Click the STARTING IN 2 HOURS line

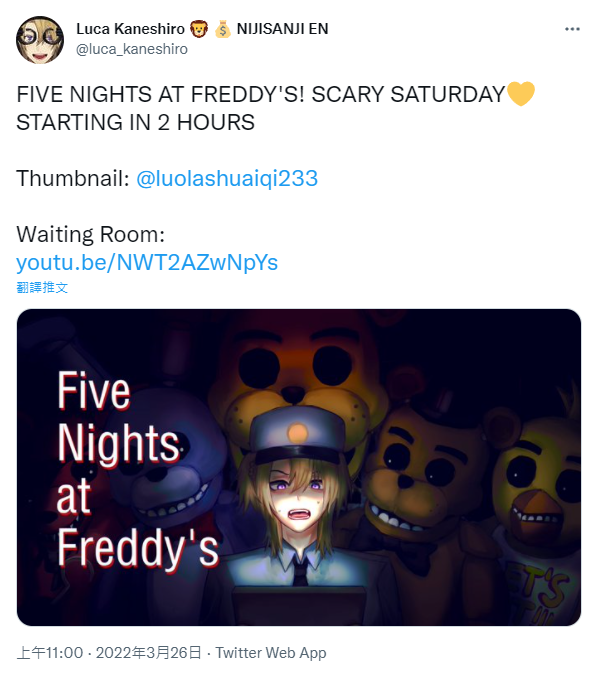[136, 122]
